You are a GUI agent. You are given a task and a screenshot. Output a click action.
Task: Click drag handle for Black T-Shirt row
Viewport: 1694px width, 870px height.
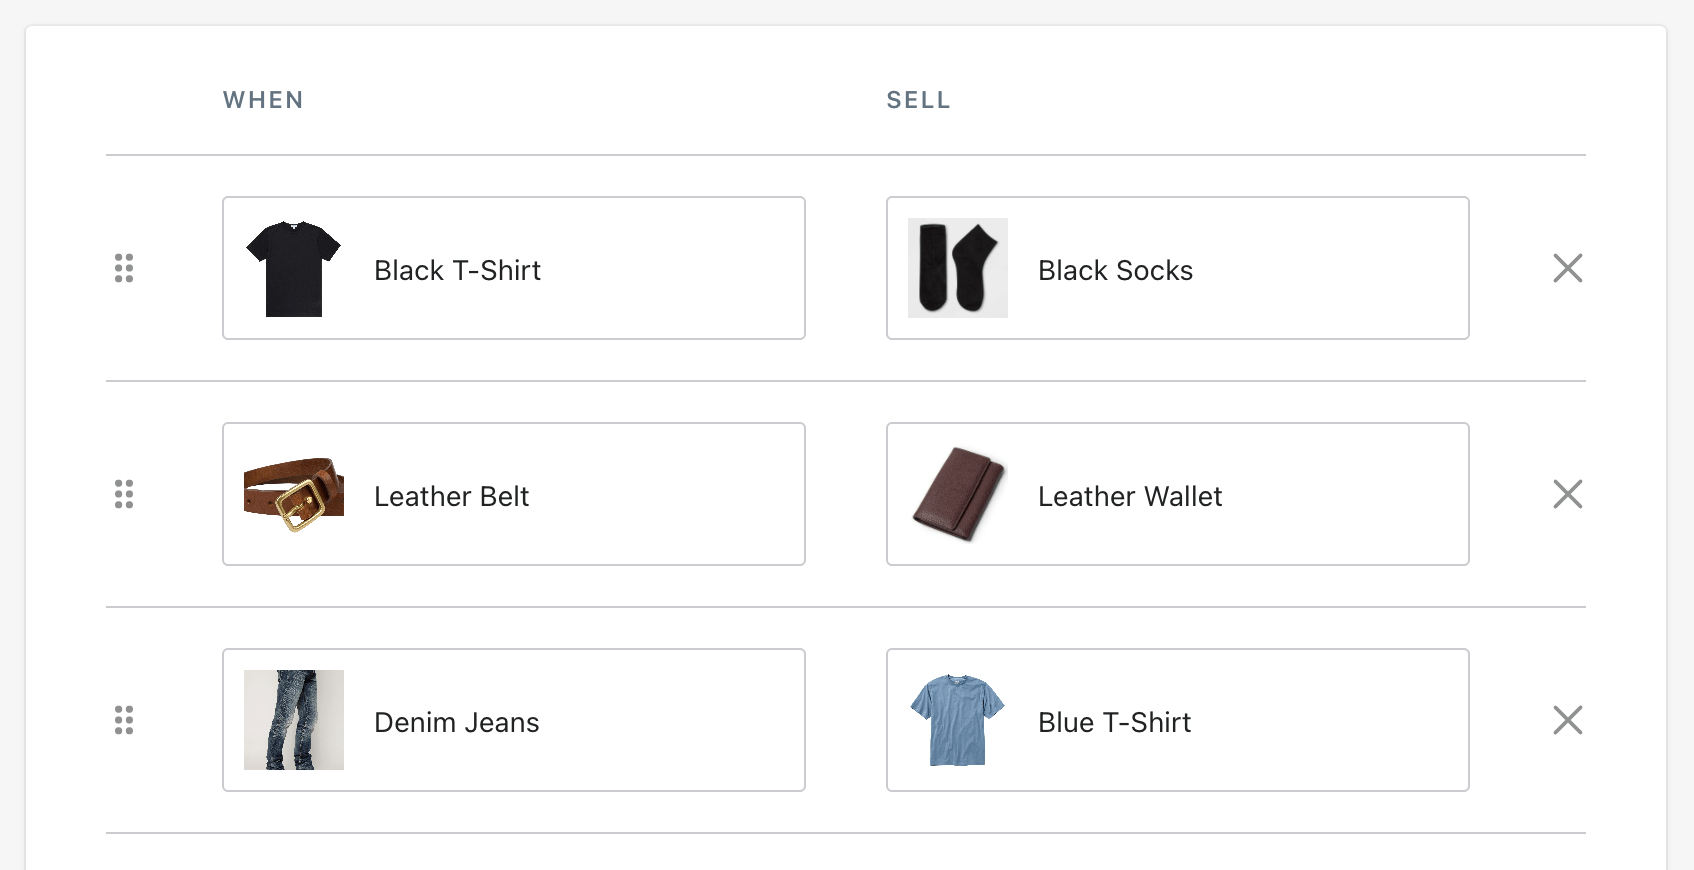(124, 268)
